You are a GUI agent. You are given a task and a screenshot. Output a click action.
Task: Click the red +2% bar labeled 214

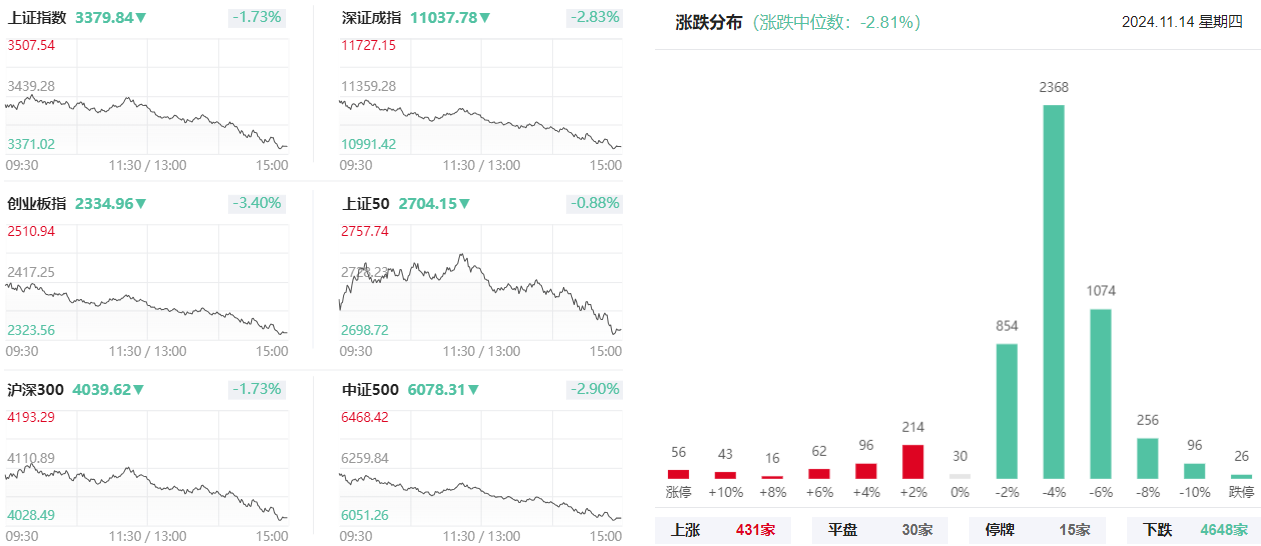(x=913, y=462)
